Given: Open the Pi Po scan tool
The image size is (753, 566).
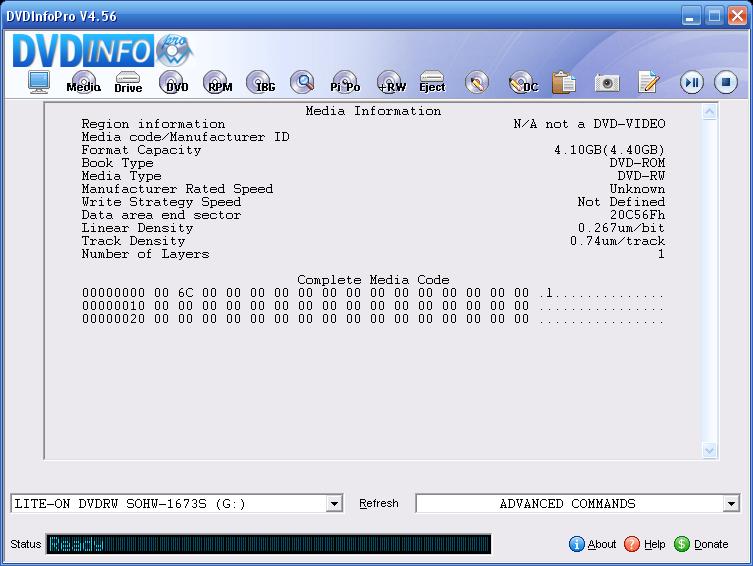Looking at the screenshot, I should click(x=345, y=82).
